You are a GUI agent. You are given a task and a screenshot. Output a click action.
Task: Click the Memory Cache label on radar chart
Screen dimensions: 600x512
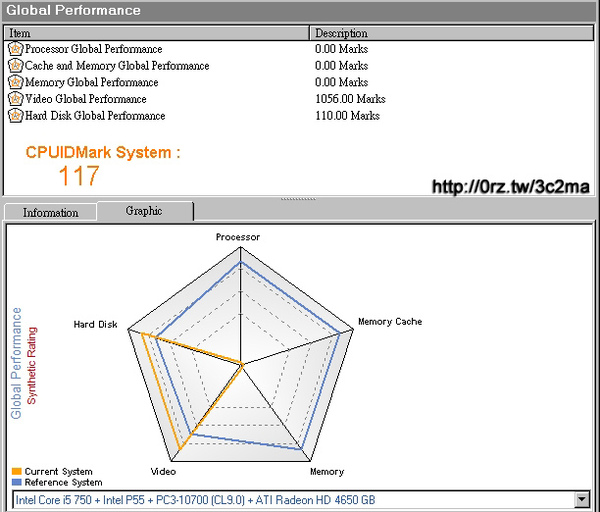click(x=390, y=321)
